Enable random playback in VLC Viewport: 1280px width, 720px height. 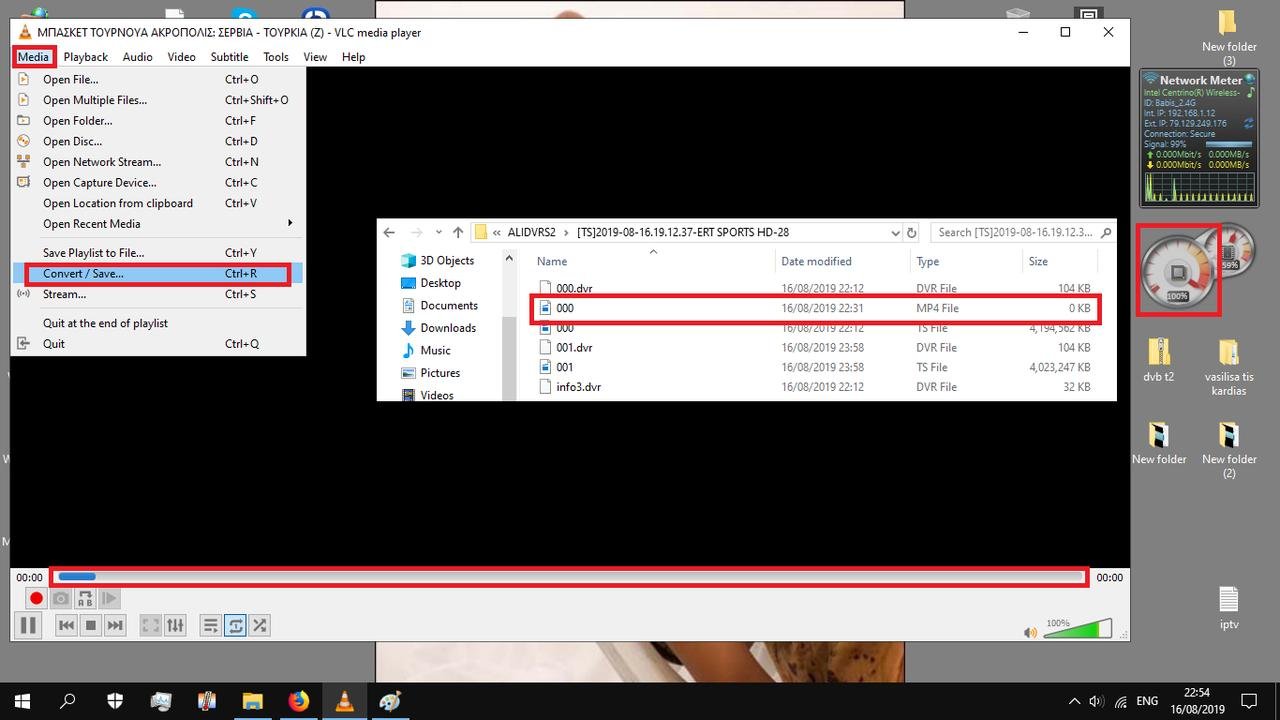click(x=259, y=625)
